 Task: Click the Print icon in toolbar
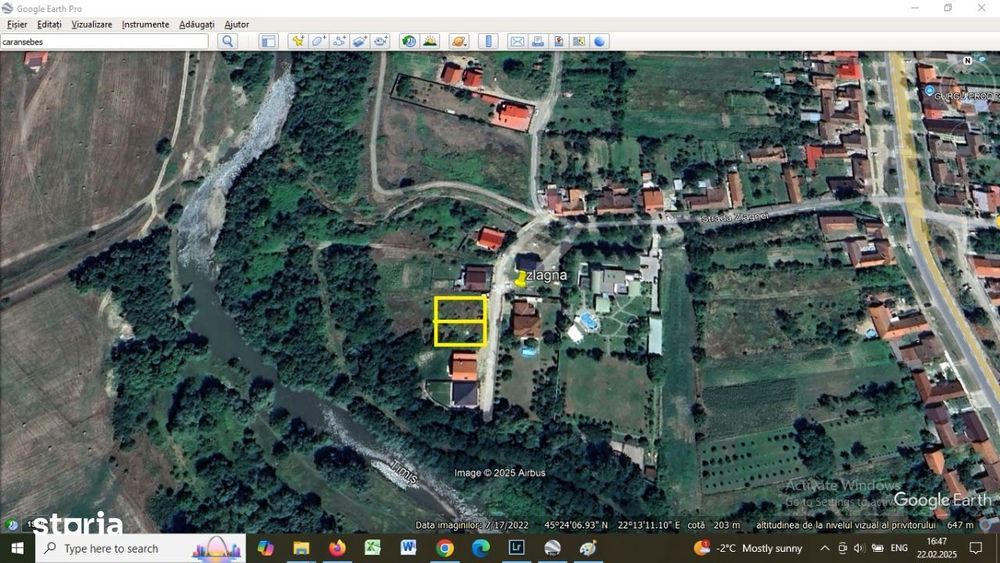pos(538,41)
